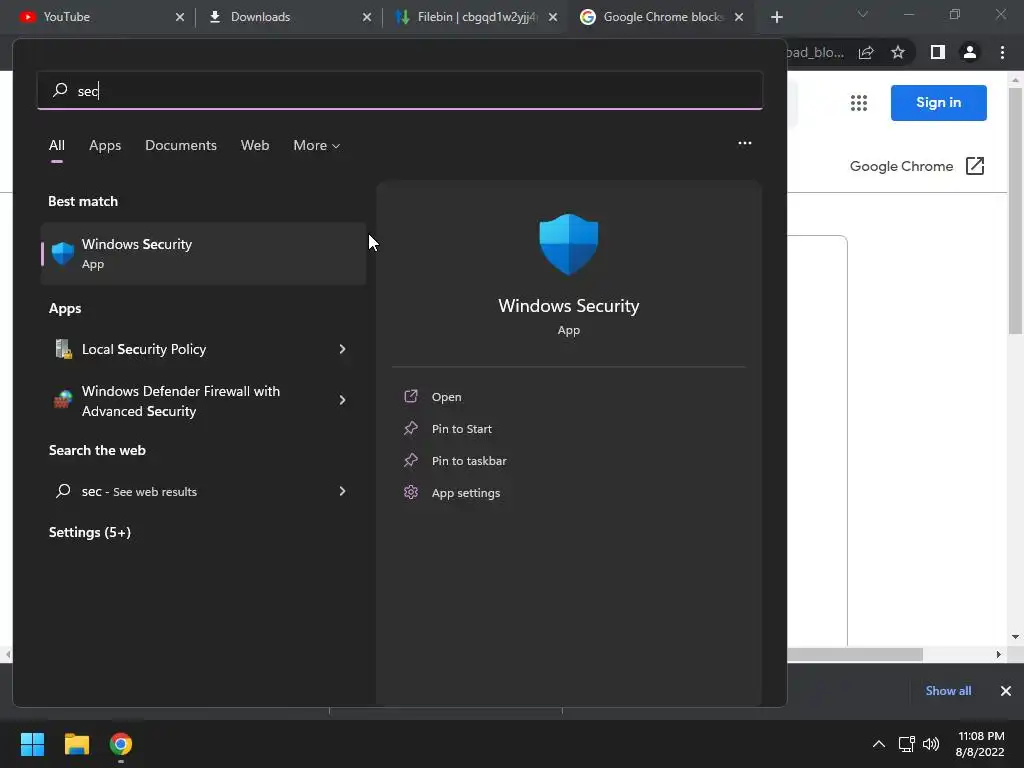The image size is (1024, 768).
Task: Click the horizontal scrollbar right arrow
Action: [999, 654]
